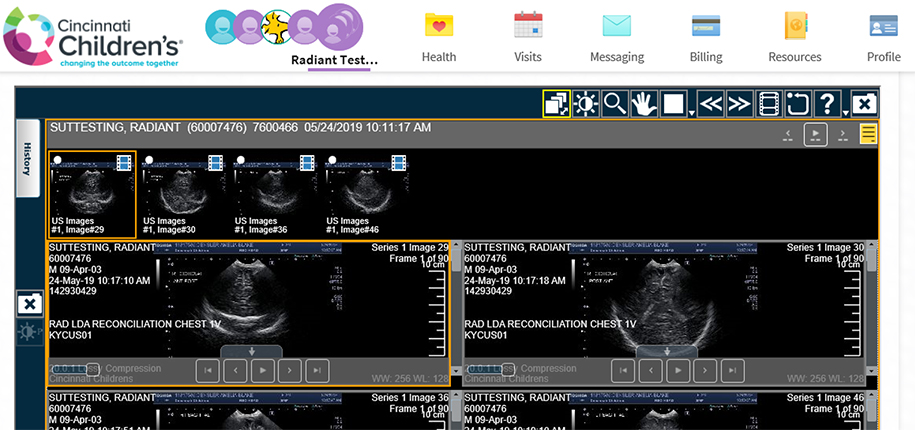Reset the view with rotate-arrow icon
This screenshot has height=430, width=915.
tap(798, 104)
